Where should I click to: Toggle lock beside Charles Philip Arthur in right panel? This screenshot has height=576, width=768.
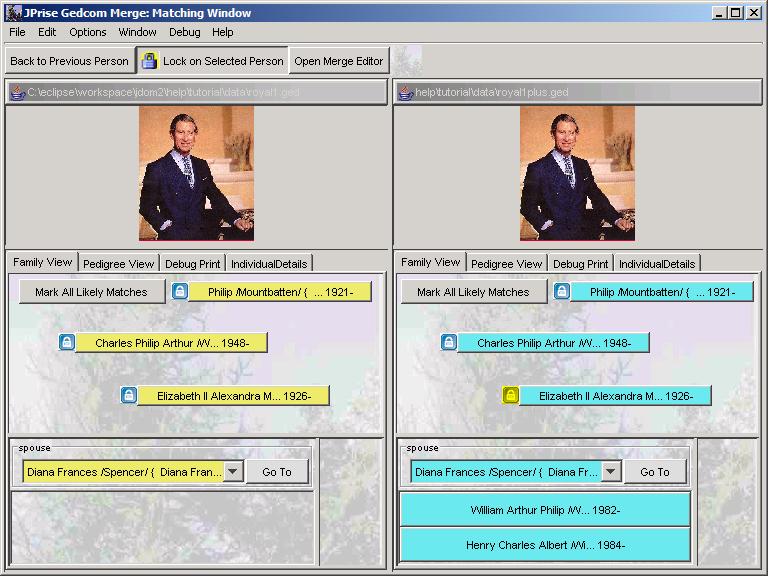tap(449, 343)
